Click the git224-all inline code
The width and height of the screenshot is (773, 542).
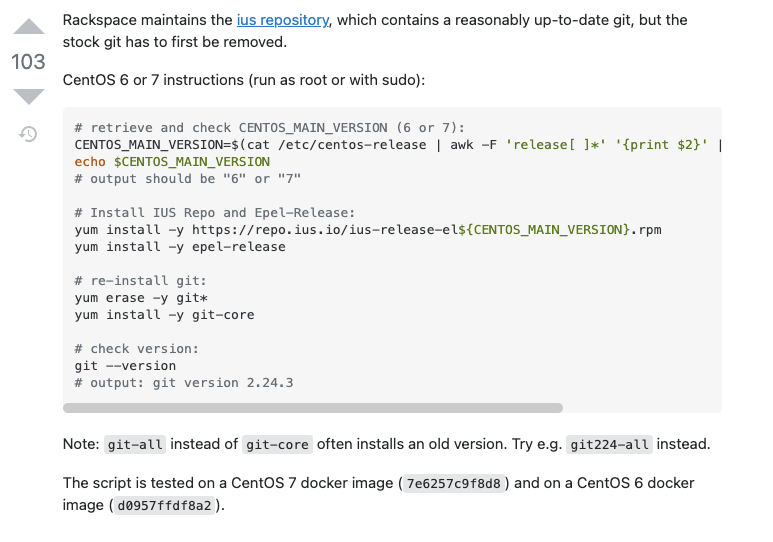click(x=609, y=444)
